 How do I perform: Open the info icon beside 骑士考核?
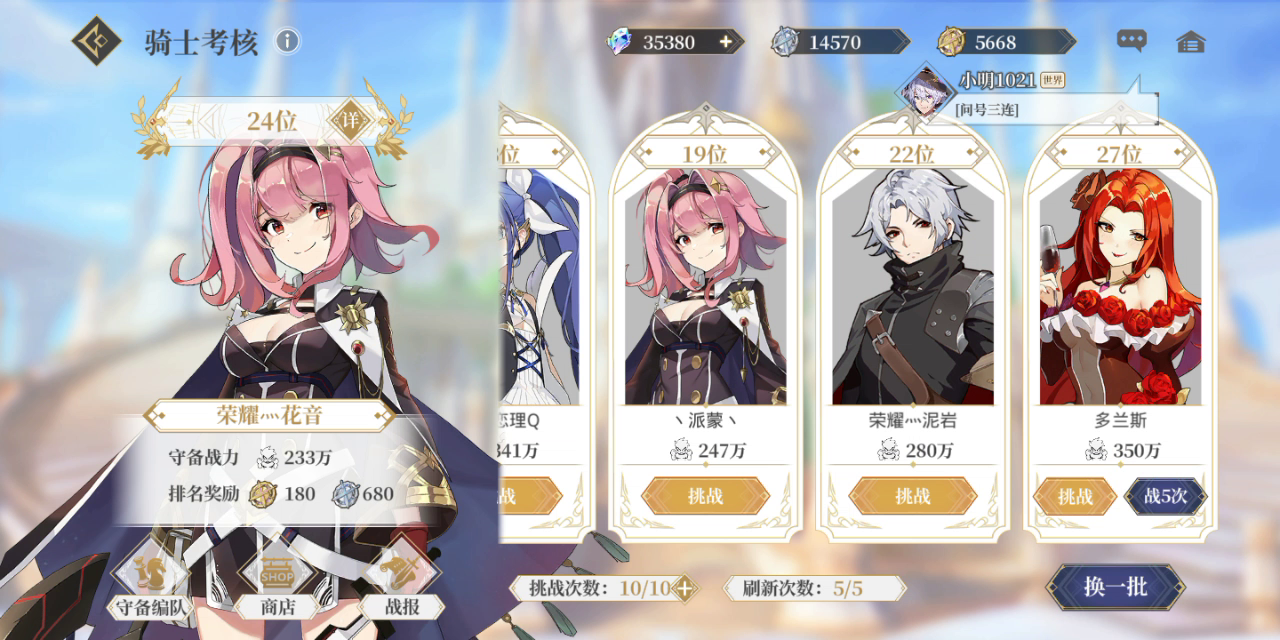287,41
